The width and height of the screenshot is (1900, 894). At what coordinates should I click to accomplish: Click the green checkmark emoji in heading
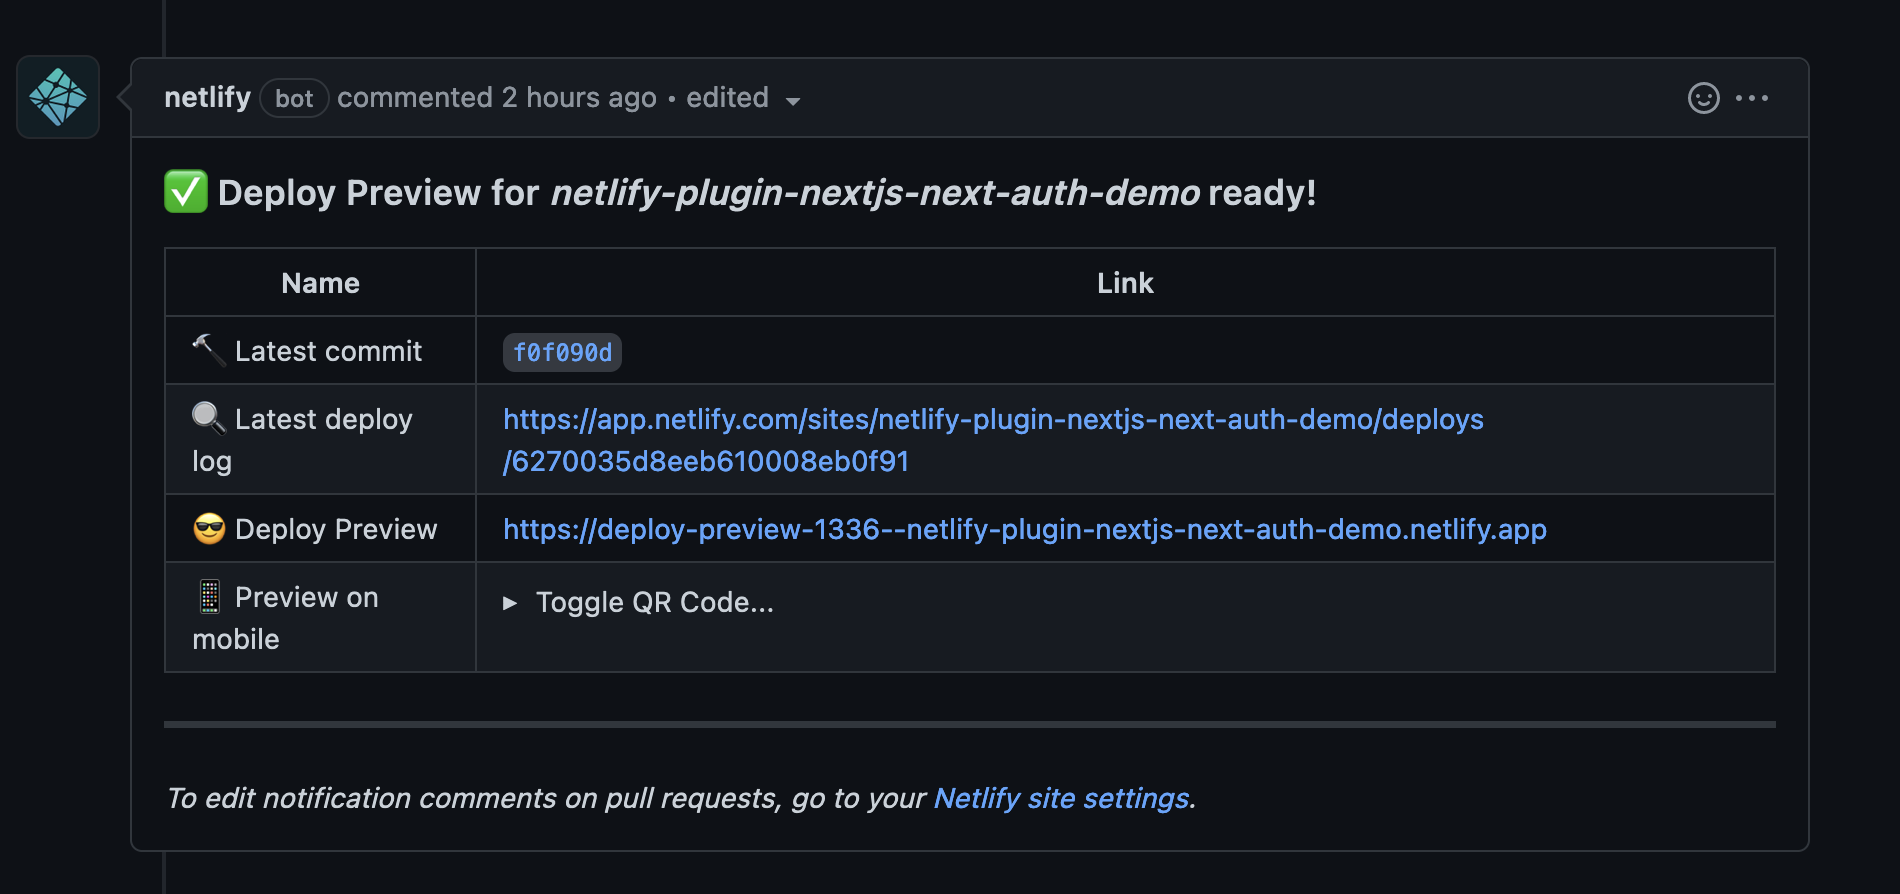pyautogui.click(x=186, y=191)
